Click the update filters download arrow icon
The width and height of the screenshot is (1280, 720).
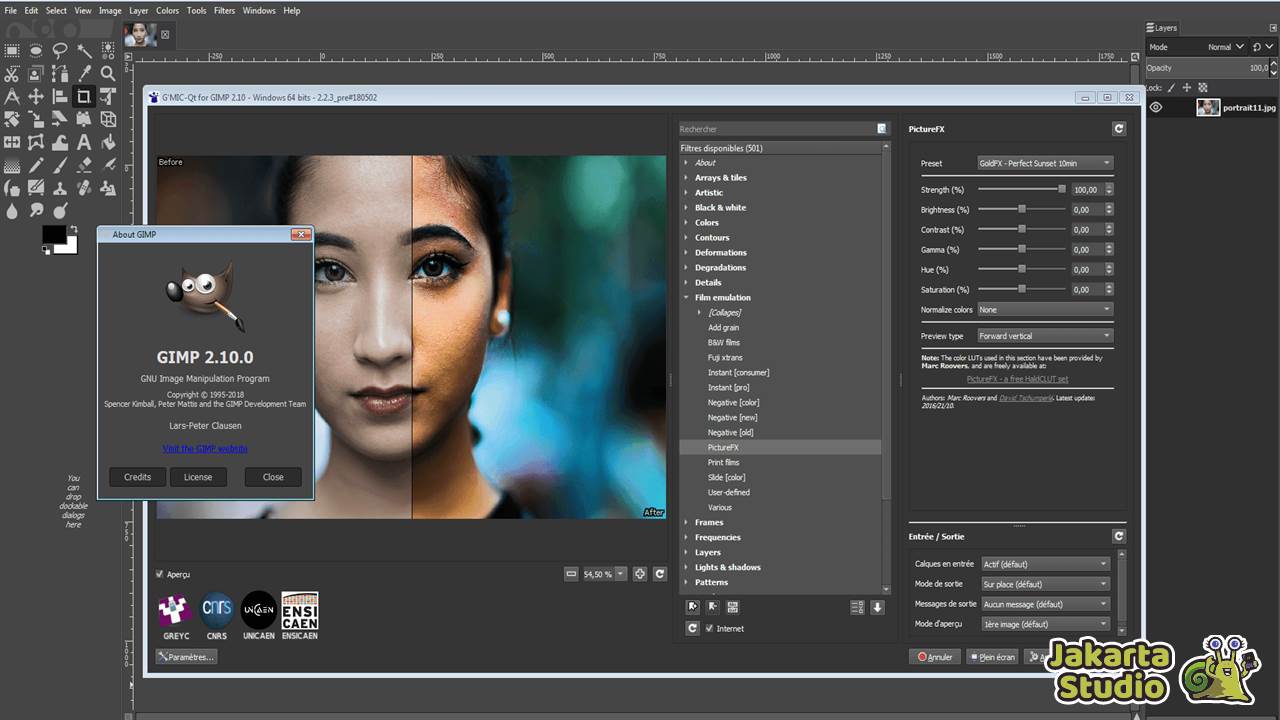[877, 607]
